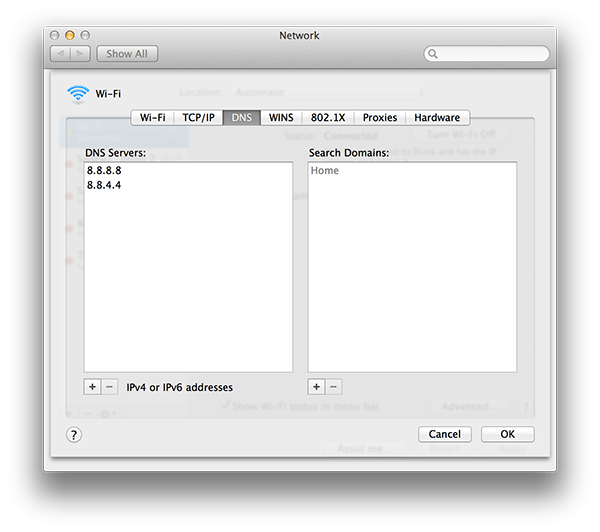Select the DNS tab

pos(241,117)
